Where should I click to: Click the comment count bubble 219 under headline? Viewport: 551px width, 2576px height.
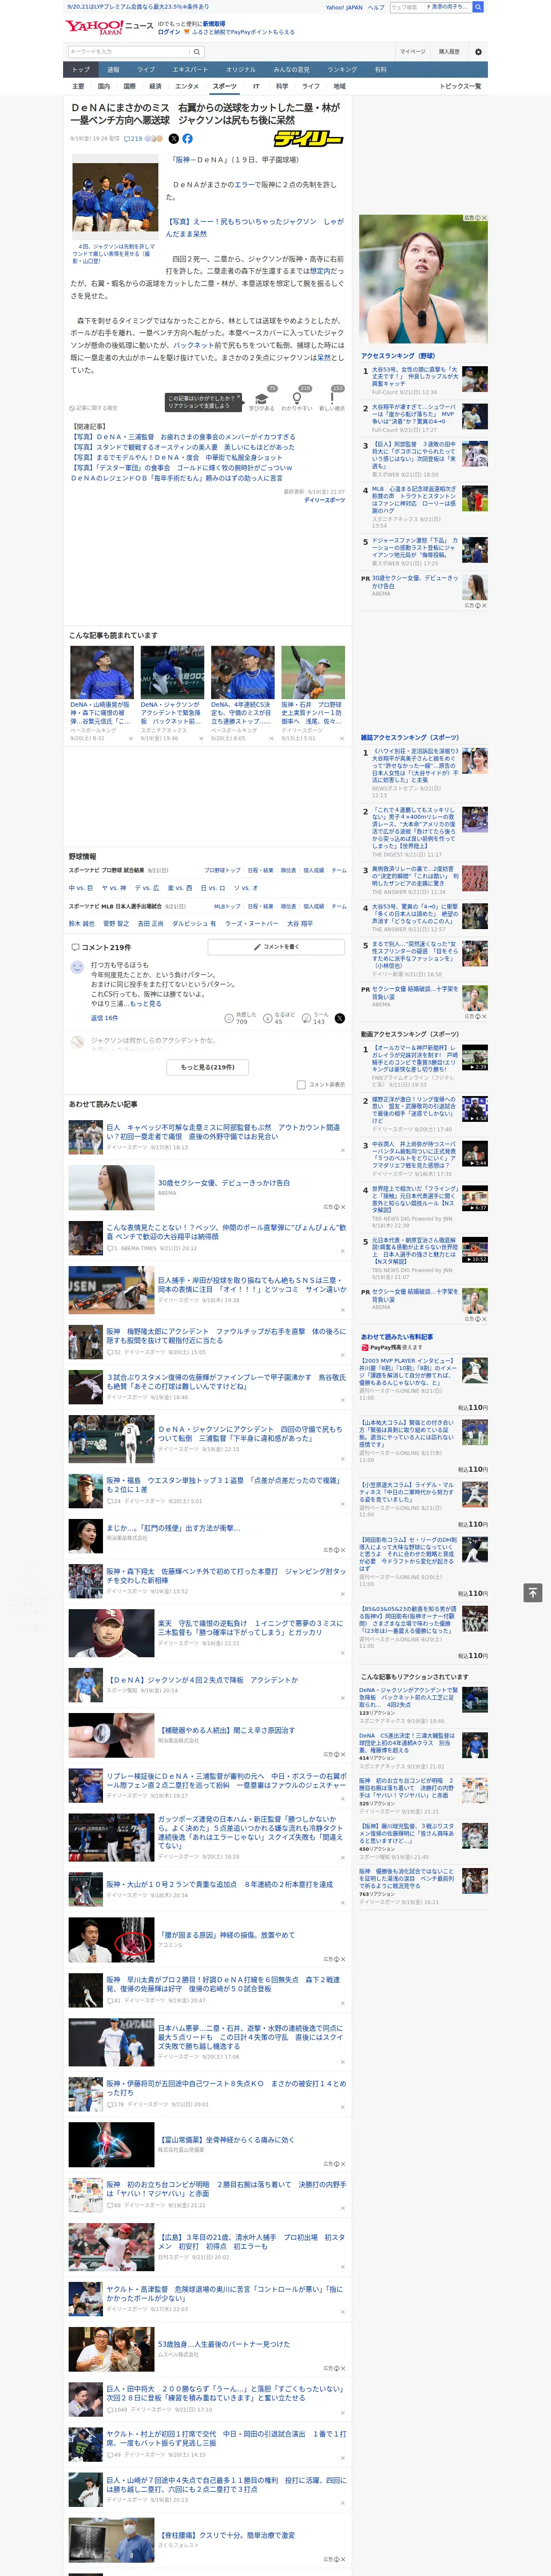click(x=133, y=139)
